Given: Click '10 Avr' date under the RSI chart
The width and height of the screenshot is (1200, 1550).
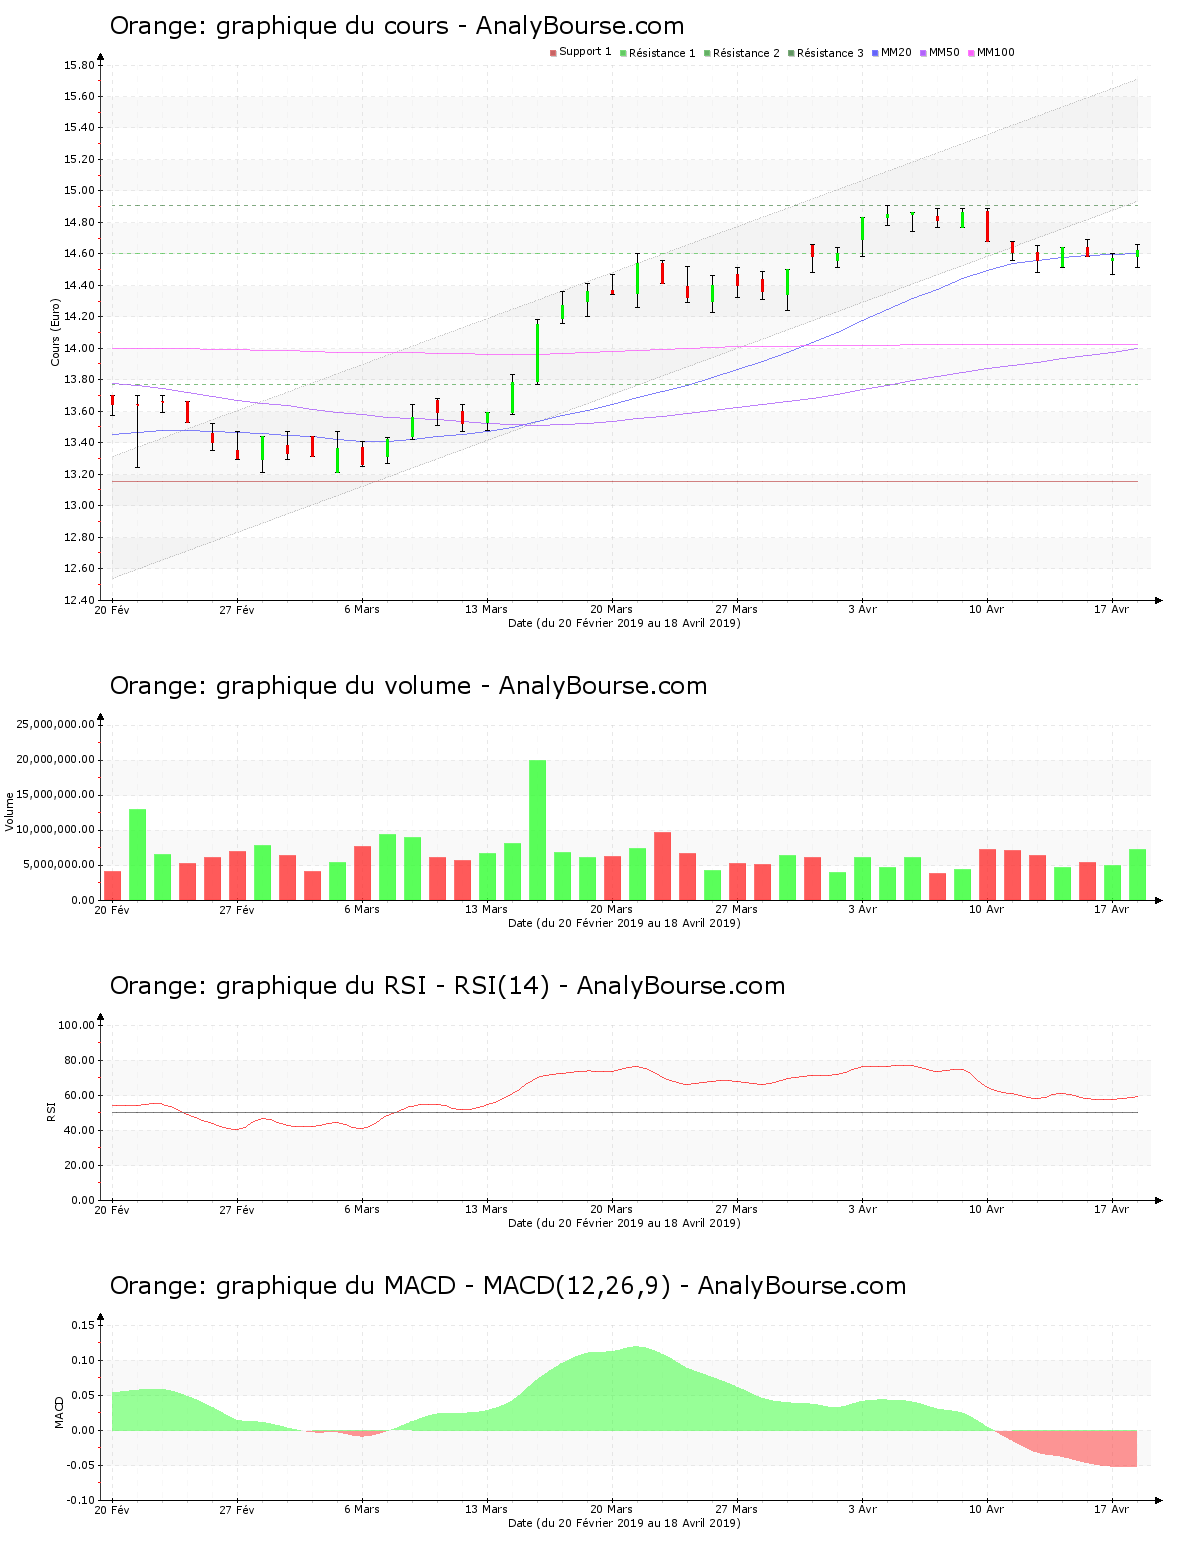Looking at the screenshot, I should [987, 1209].
